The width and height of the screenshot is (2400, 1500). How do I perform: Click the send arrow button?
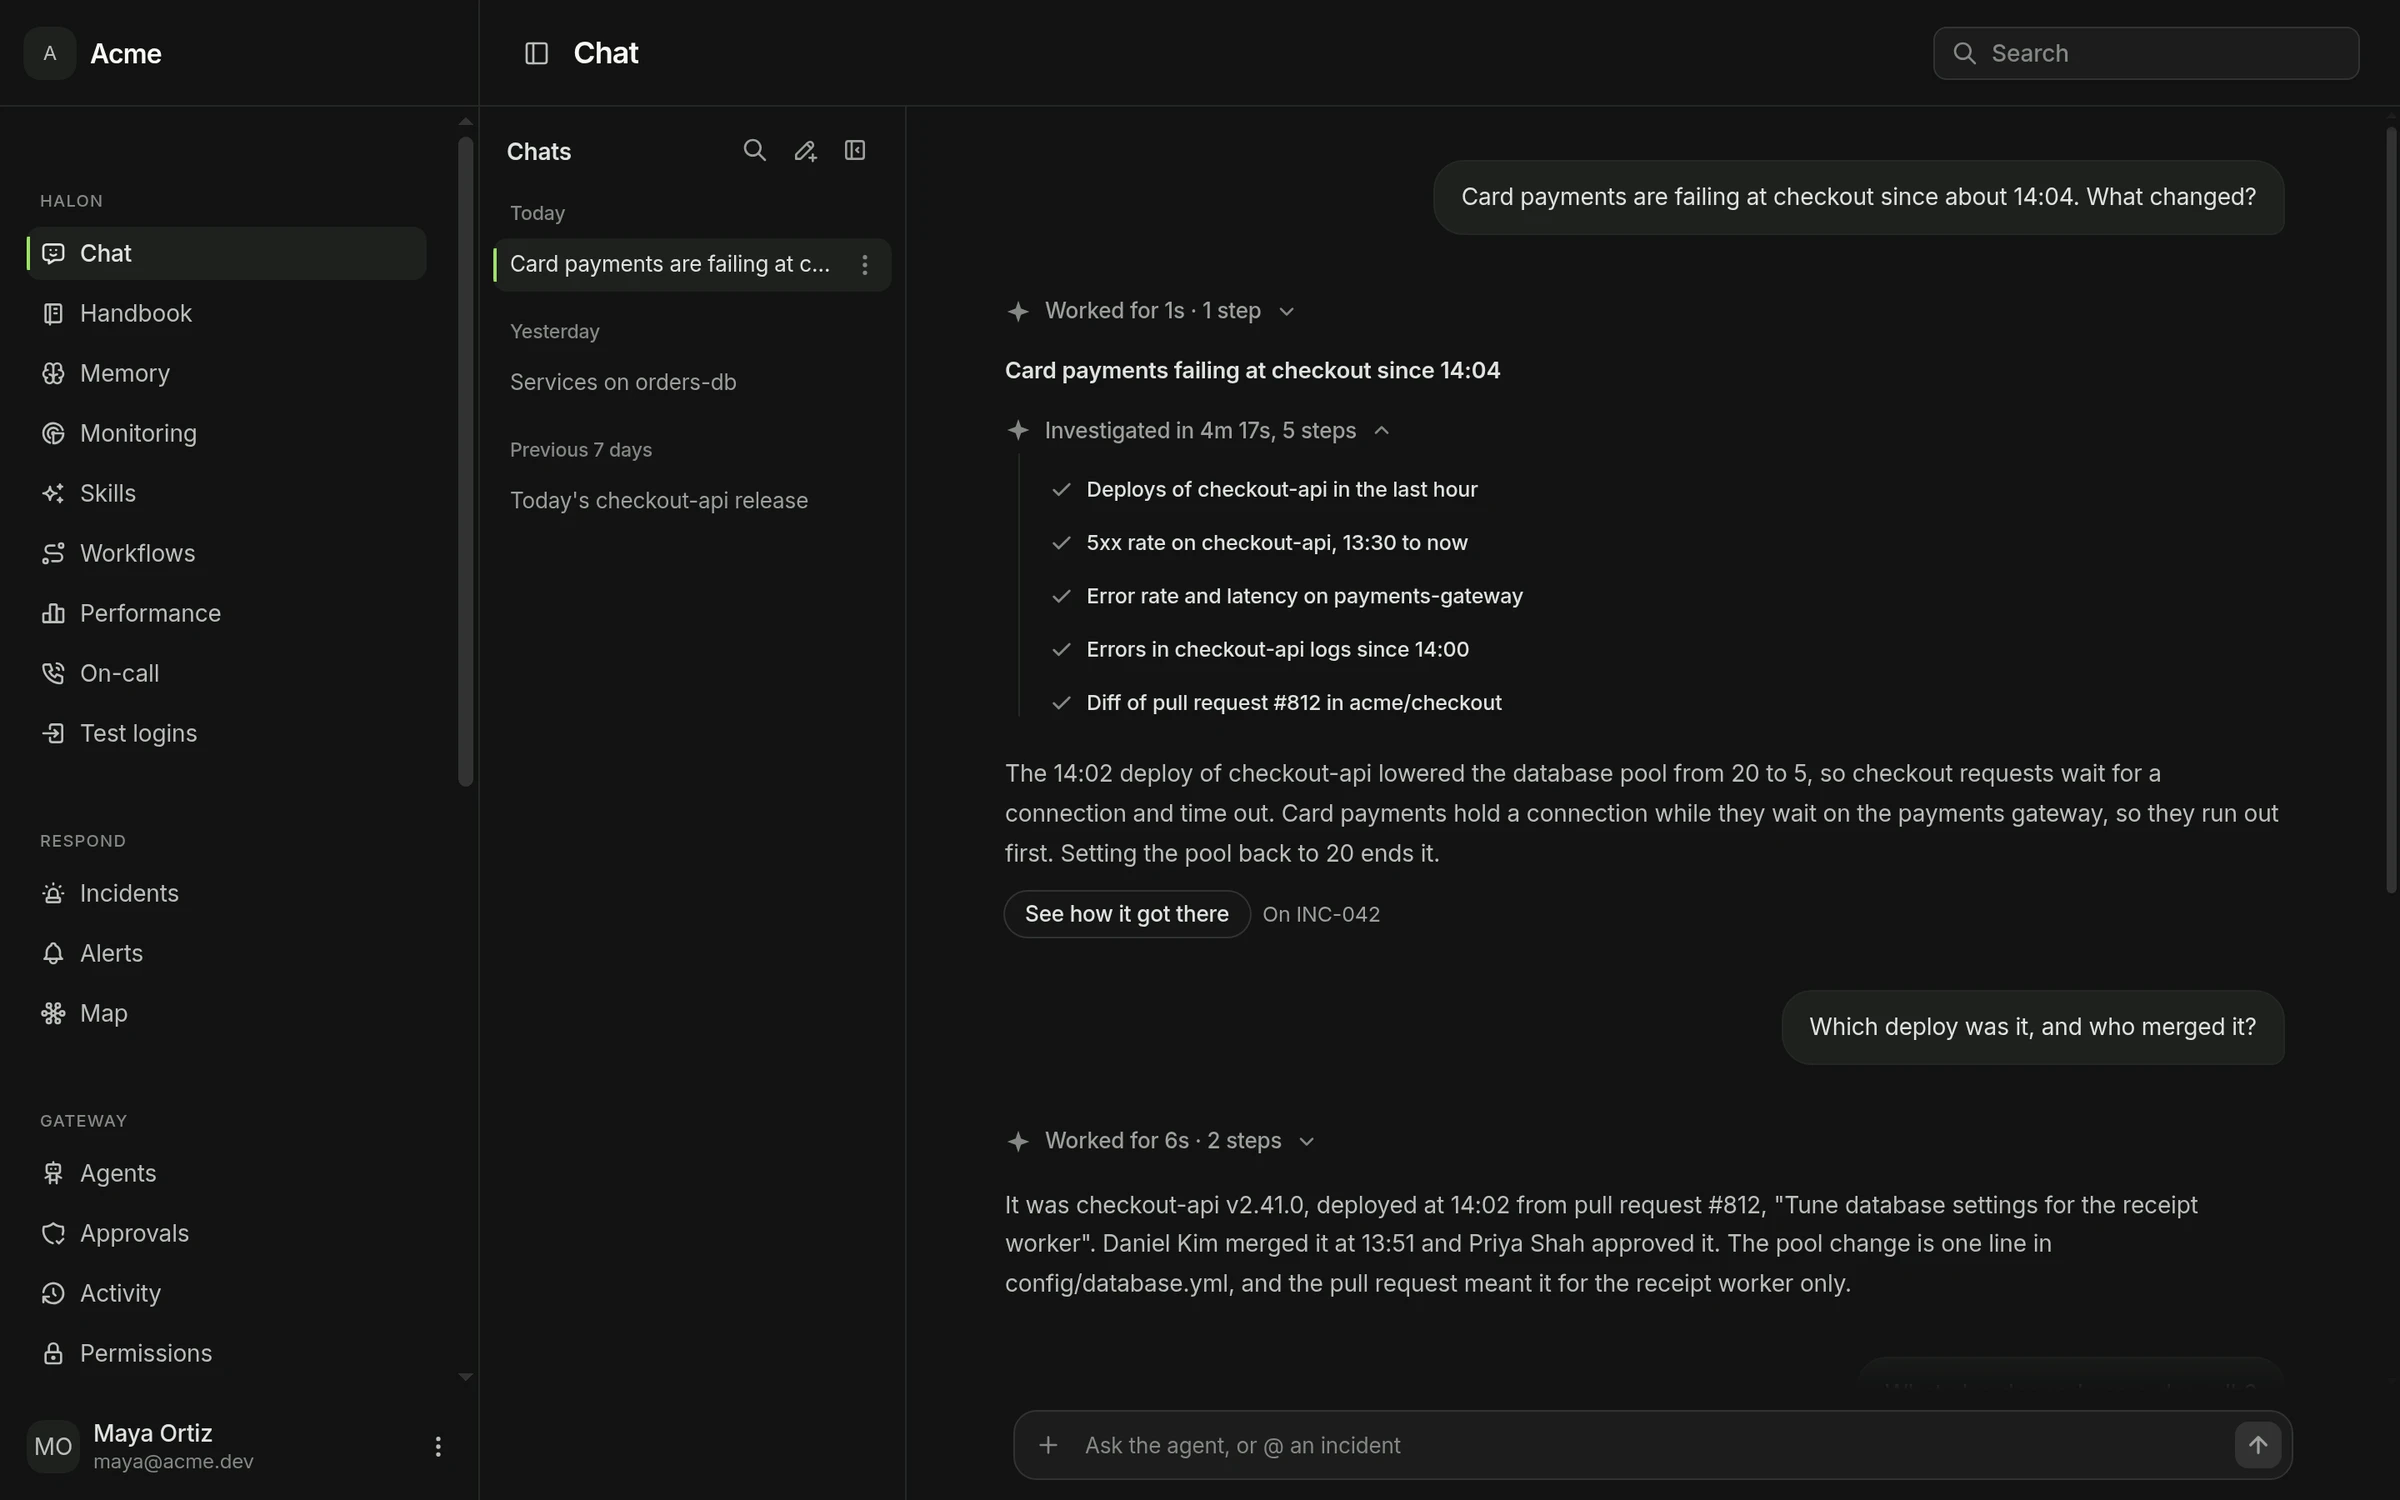coord(2257,1445)
